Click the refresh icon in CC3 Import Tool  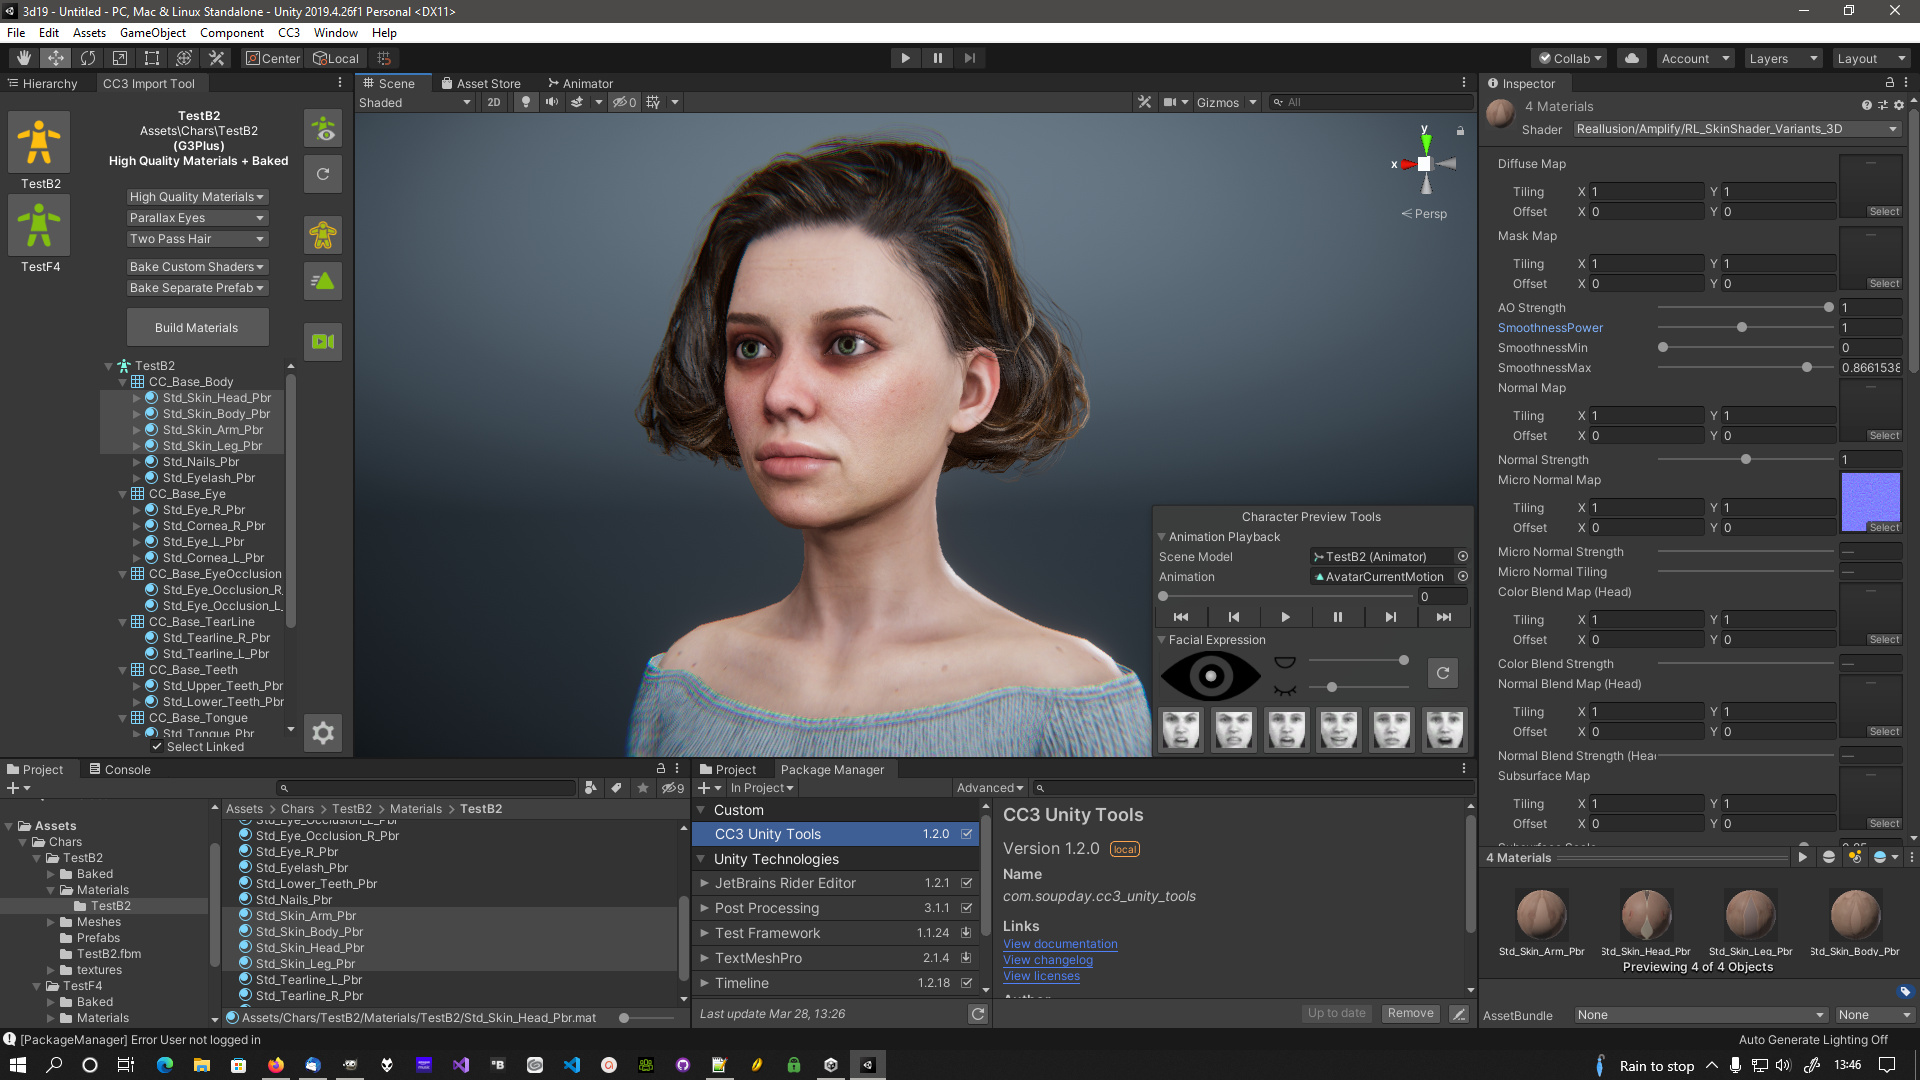coord(323,174)
